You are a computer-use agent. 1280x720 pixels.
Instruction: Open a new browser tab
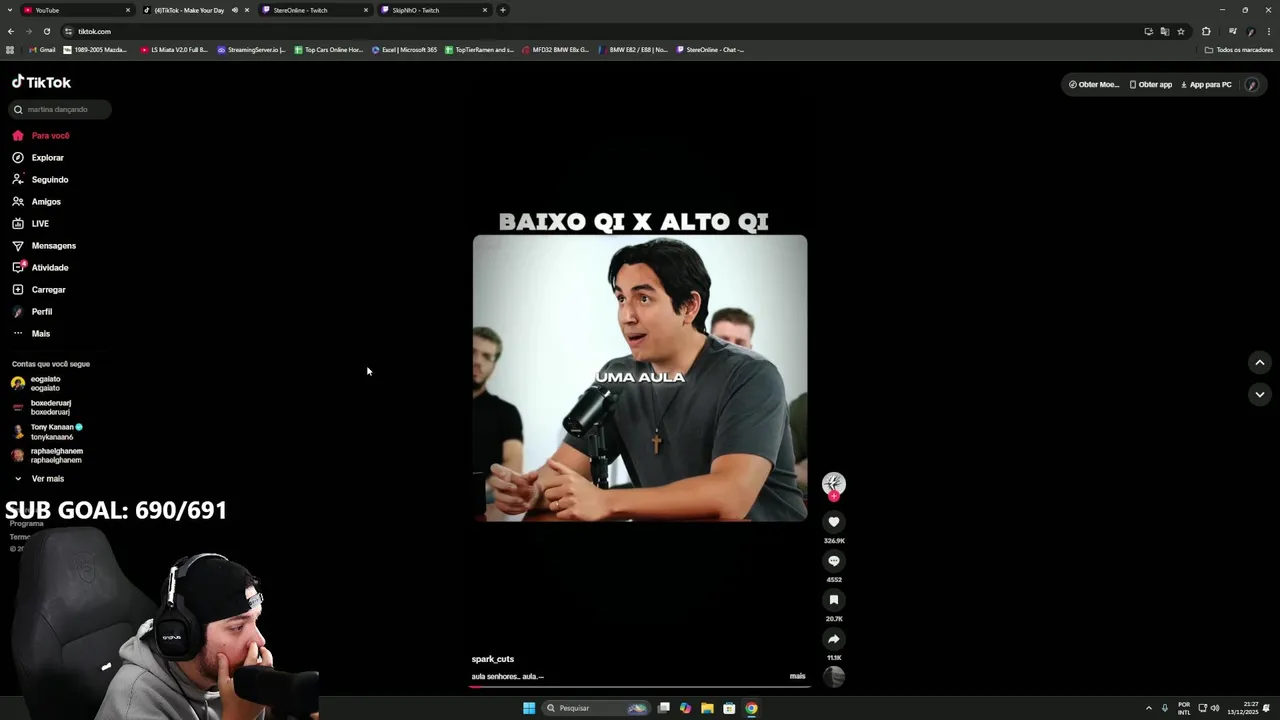503,10
